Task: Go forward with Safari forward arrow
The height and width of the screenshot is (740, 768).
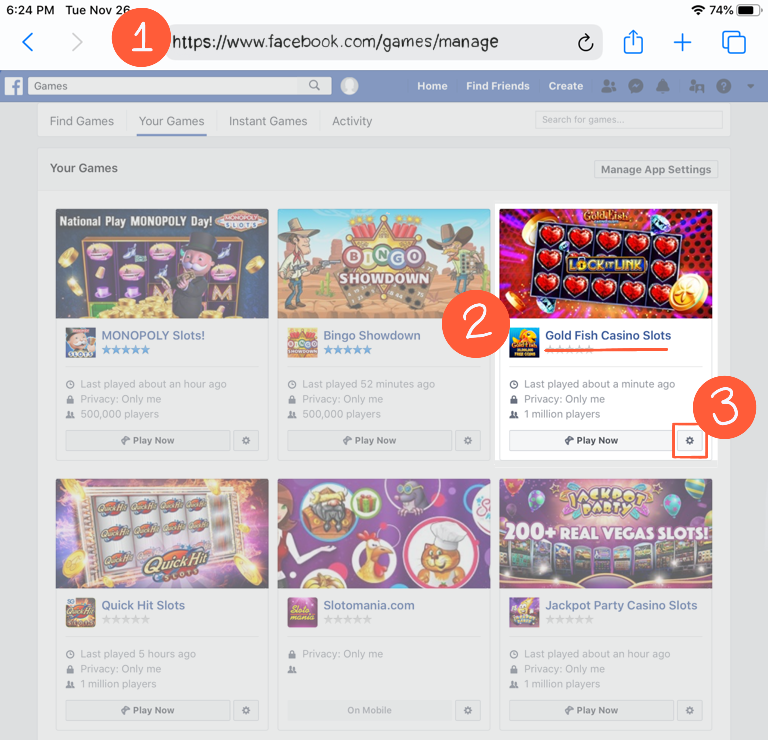Action: tap(77, 42)
